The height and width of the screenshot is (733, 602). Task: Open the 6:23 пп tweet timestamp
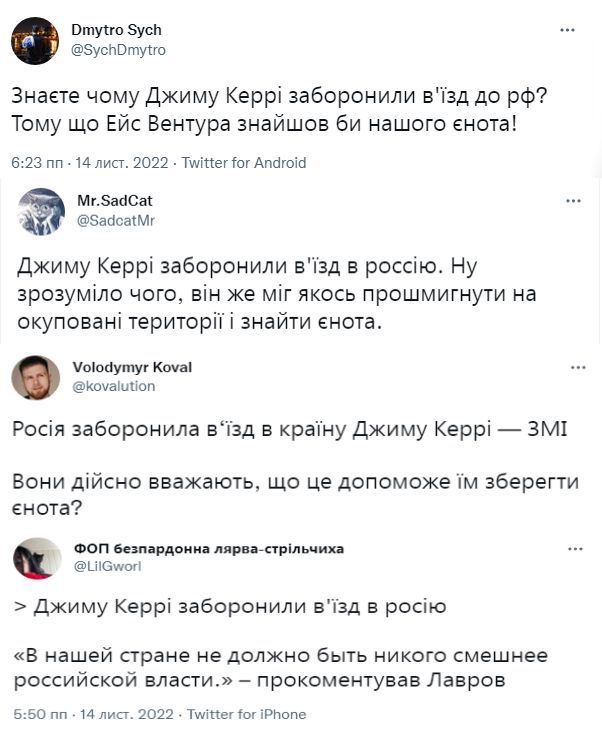pyautogui.click(x=36, y=162)
